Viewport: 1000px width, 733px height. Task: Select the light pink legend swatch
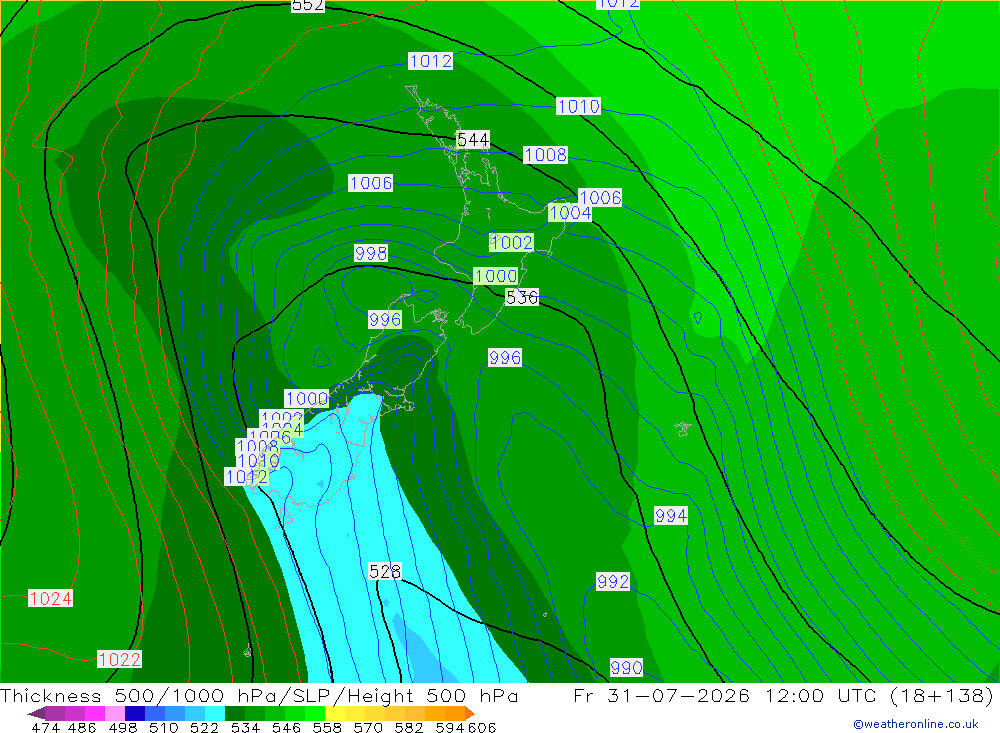click(115, 713)
